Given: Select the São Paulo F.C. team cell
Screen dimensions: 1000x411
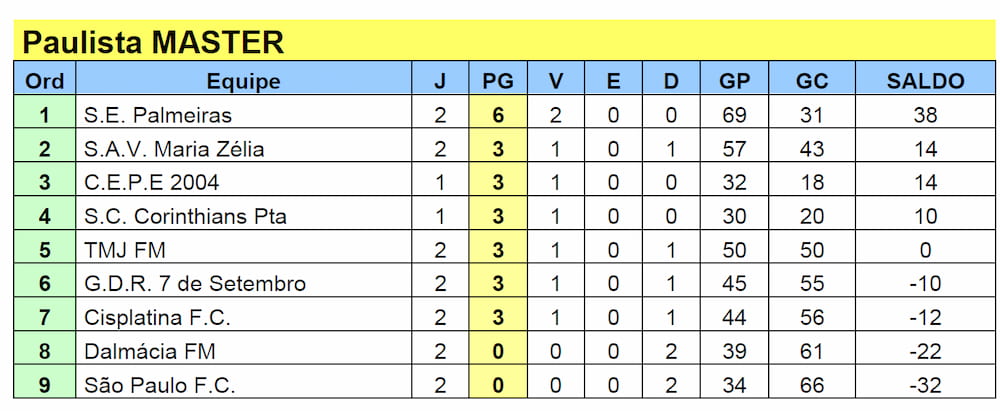Looking at the screenshot, I should coord(160,385).
